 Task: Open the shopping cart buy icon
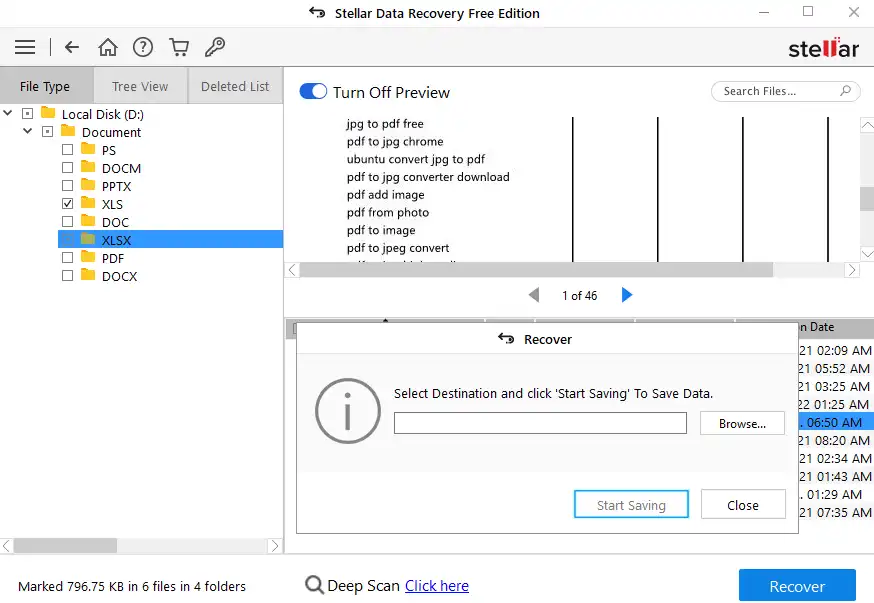click(179, 47)
